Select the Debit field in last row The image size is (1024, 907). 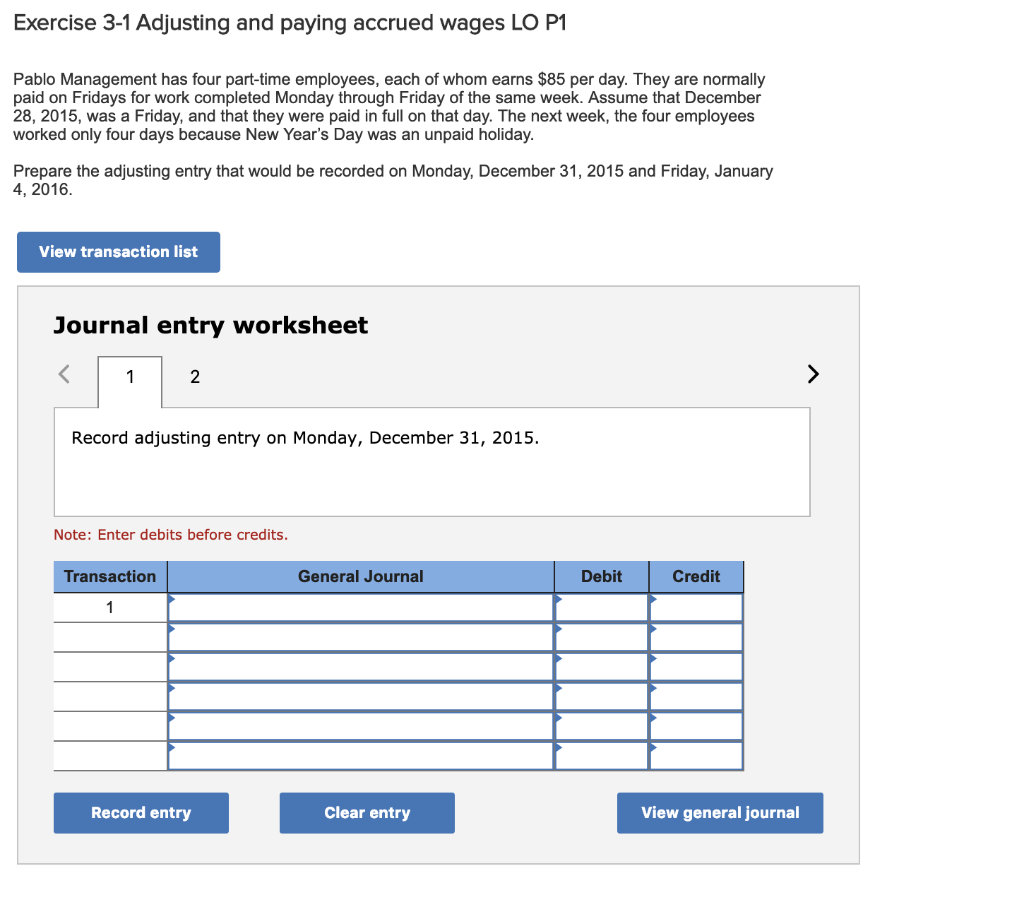point(601,756)
